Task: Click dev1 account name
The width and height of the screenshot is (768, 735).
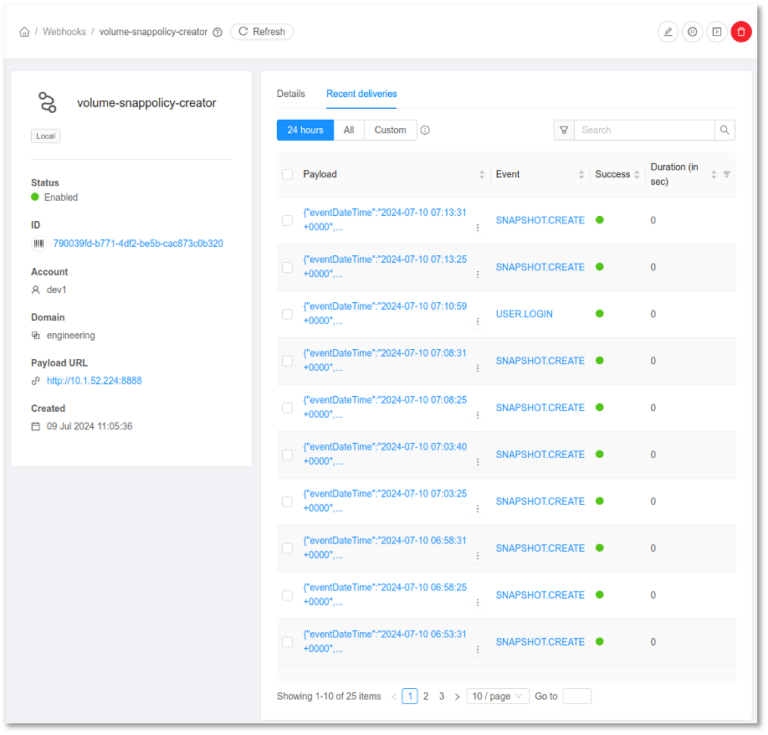Action: pos(56,290)
